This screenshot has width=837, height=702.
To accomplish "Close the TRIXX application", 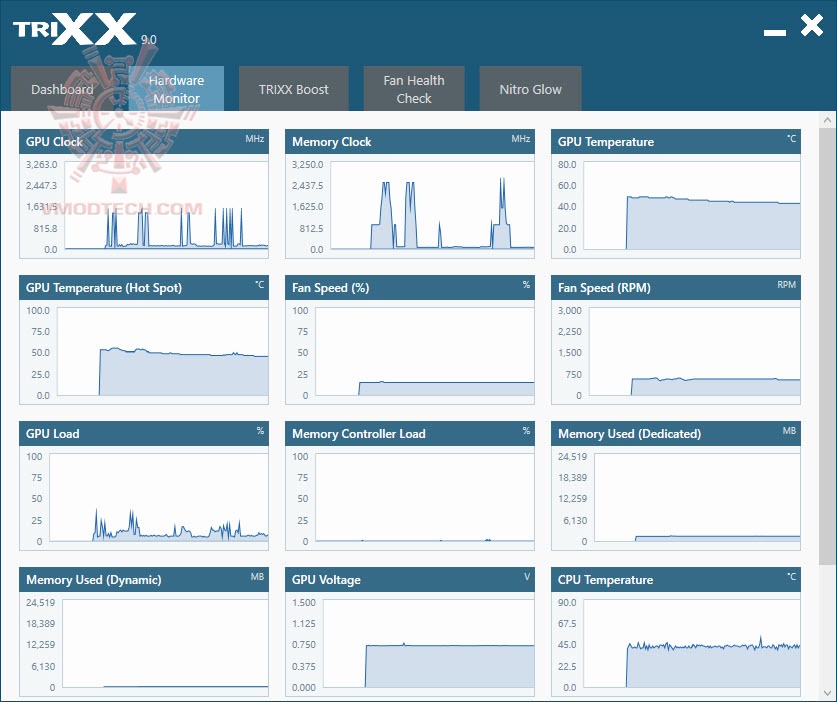I will pos(811,25).
